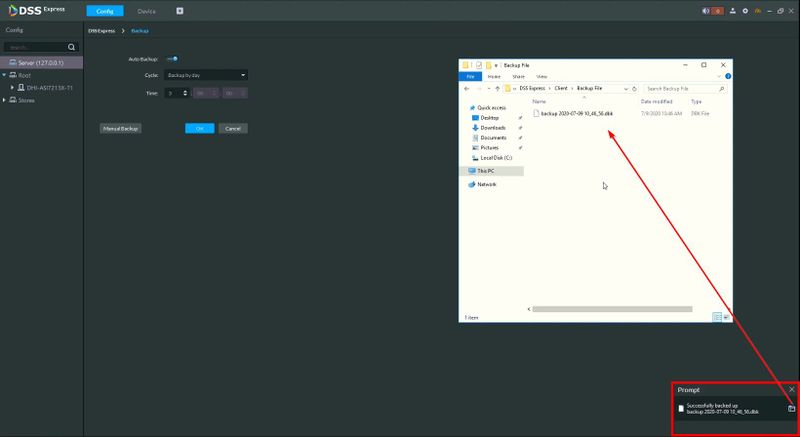800x437 pixels.
Task: Click Explorer back arrow
Action: point(466,89)
